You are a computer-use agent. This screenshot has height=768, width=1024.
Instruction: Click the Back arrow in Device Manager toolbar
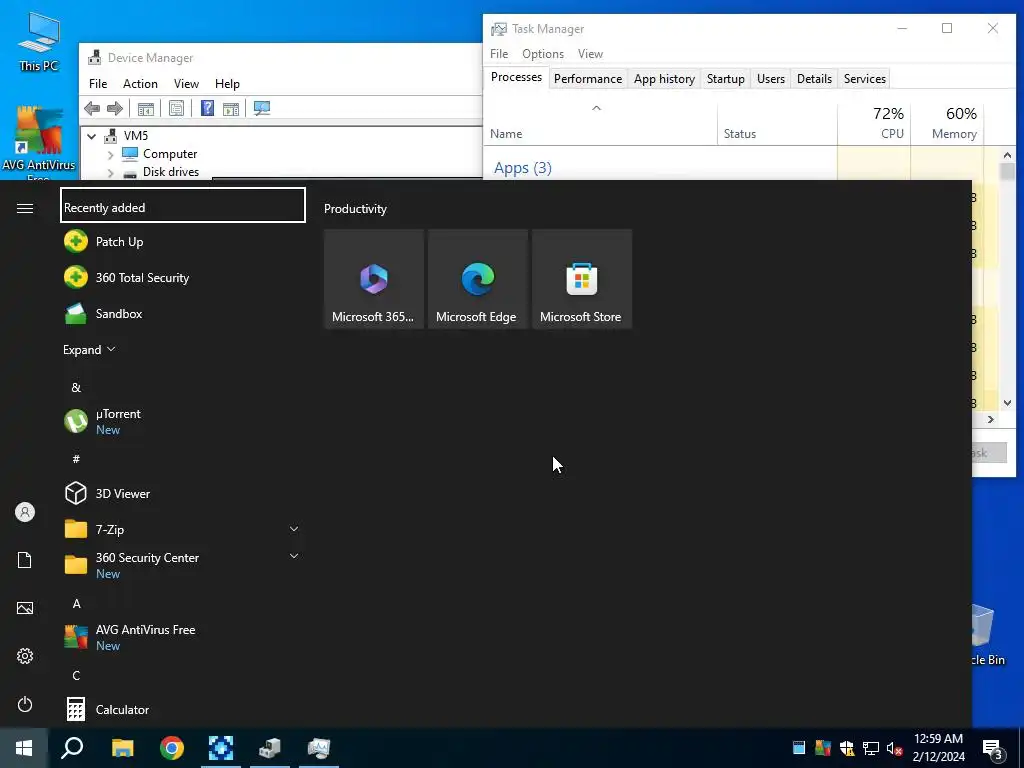tap(92, 108)
